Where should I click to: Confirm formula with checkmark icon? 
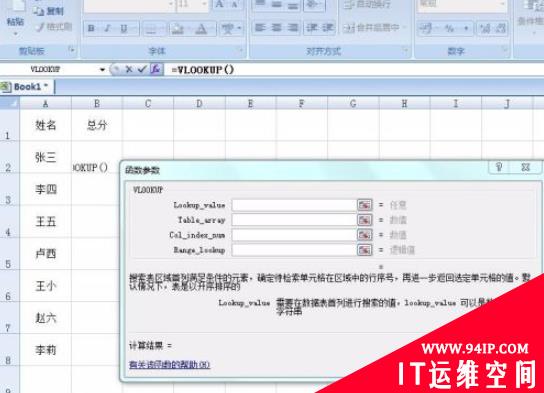(142, 69)
